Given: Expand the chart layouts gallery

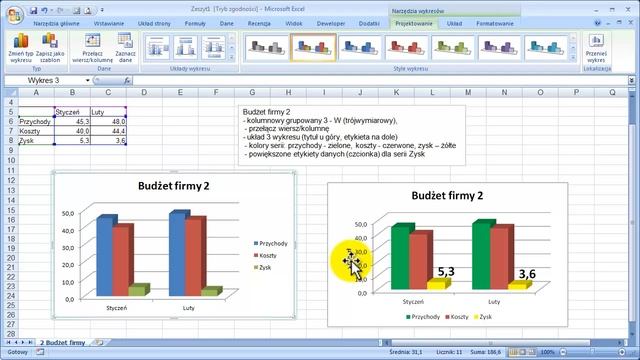Looking at the screenshot, I should (231, 58).
